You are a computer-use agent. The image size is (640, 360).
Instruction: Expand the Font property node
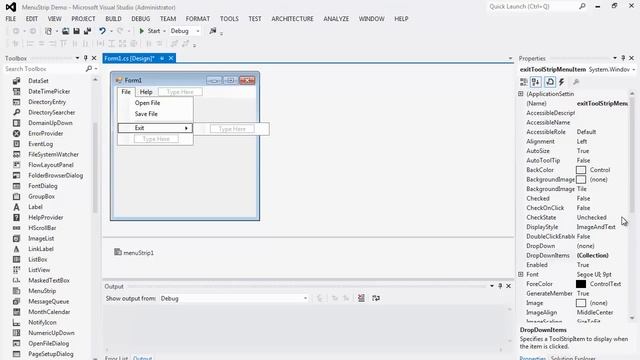pyautogui.click(x=521, y=274)
